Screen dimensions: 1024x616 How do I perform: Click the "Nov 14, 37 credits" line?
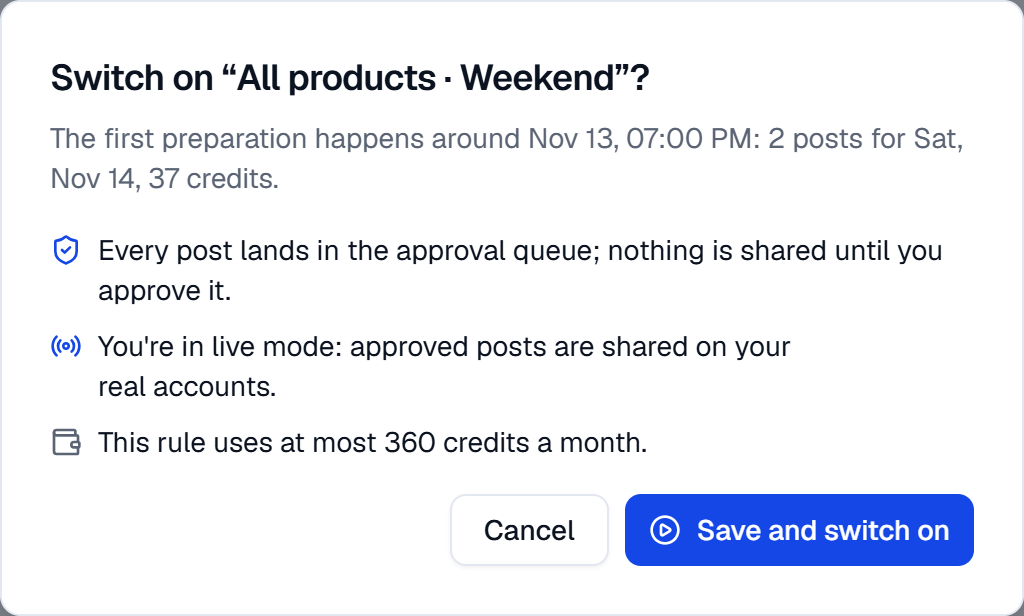click(x=165, y=178)
